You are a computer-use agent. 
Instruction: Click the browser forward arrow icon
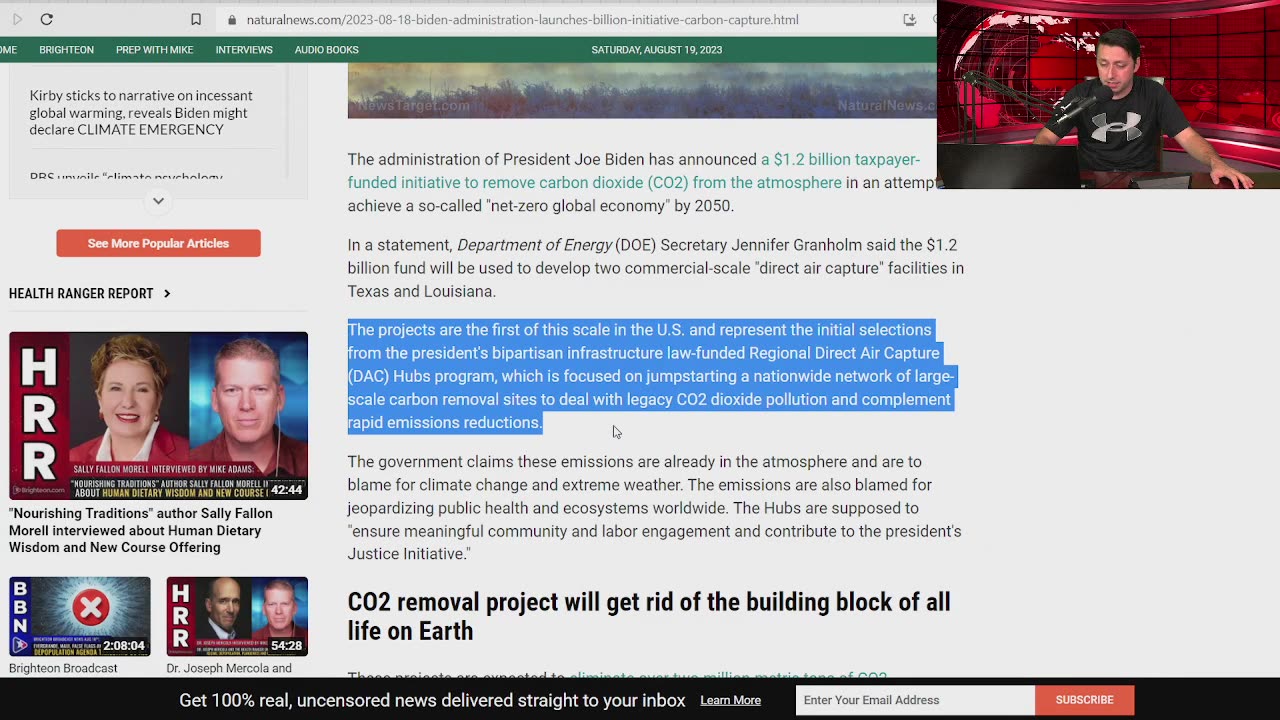(x=17, y=19)
